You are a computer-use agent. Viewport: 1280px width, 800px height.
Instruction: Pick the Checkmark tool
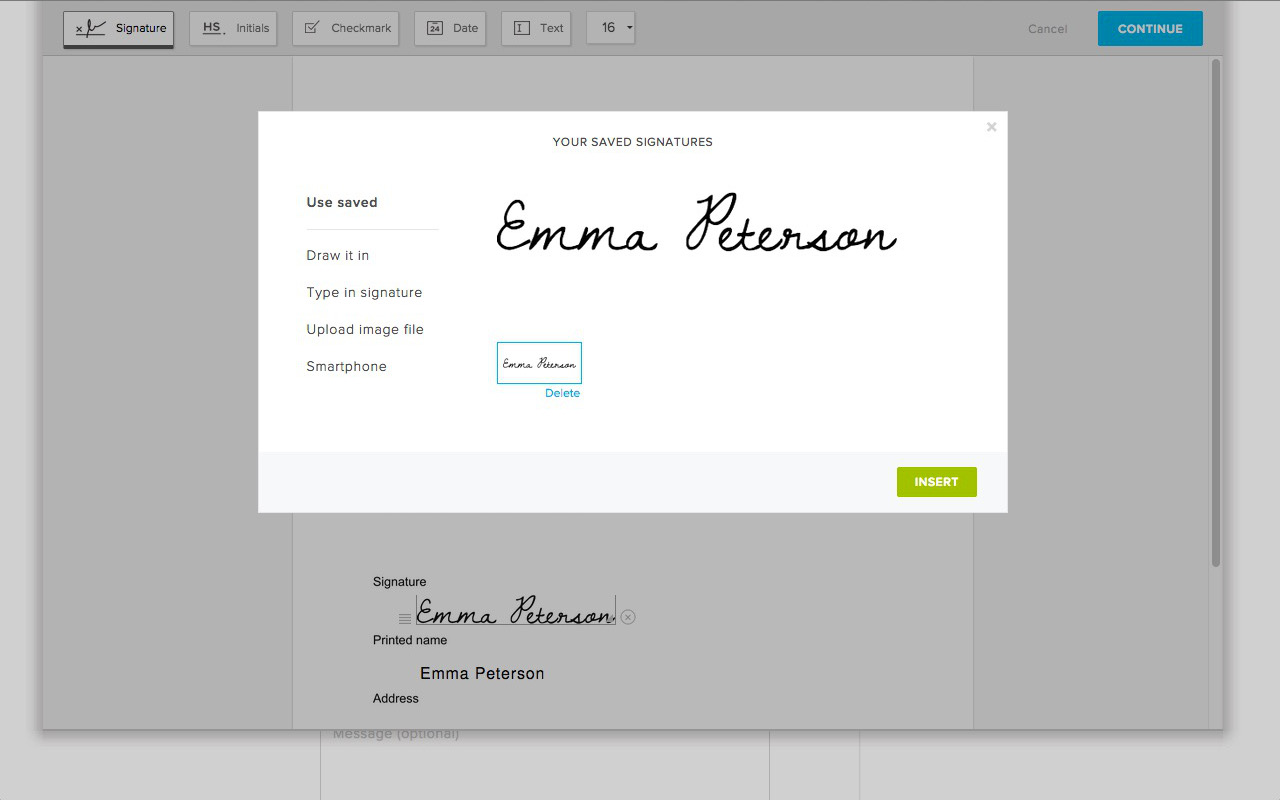[346, 29]
